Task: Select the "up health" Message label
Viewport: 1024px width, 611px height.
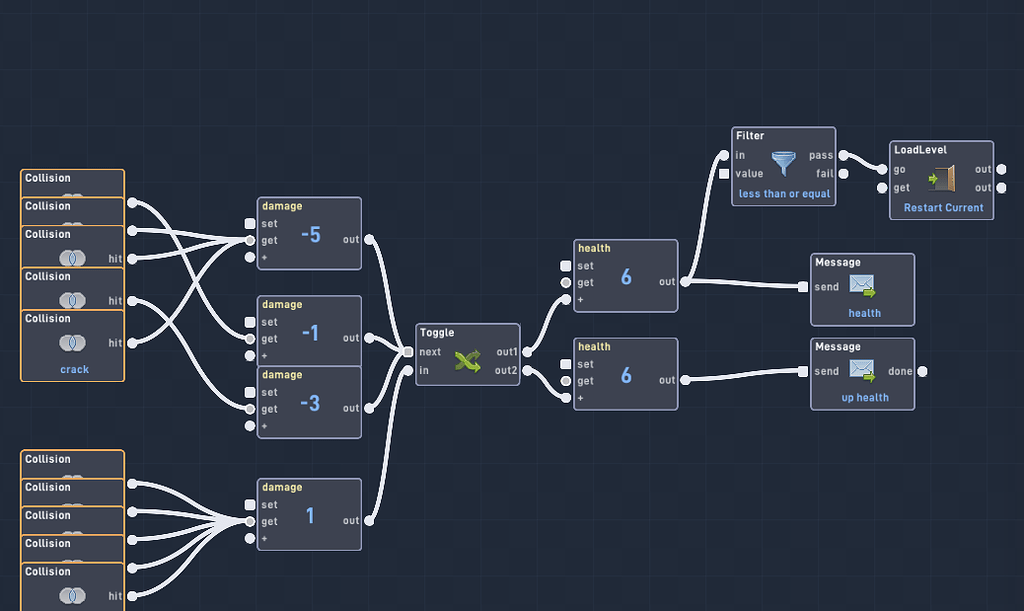Action: tap(865, 398)
